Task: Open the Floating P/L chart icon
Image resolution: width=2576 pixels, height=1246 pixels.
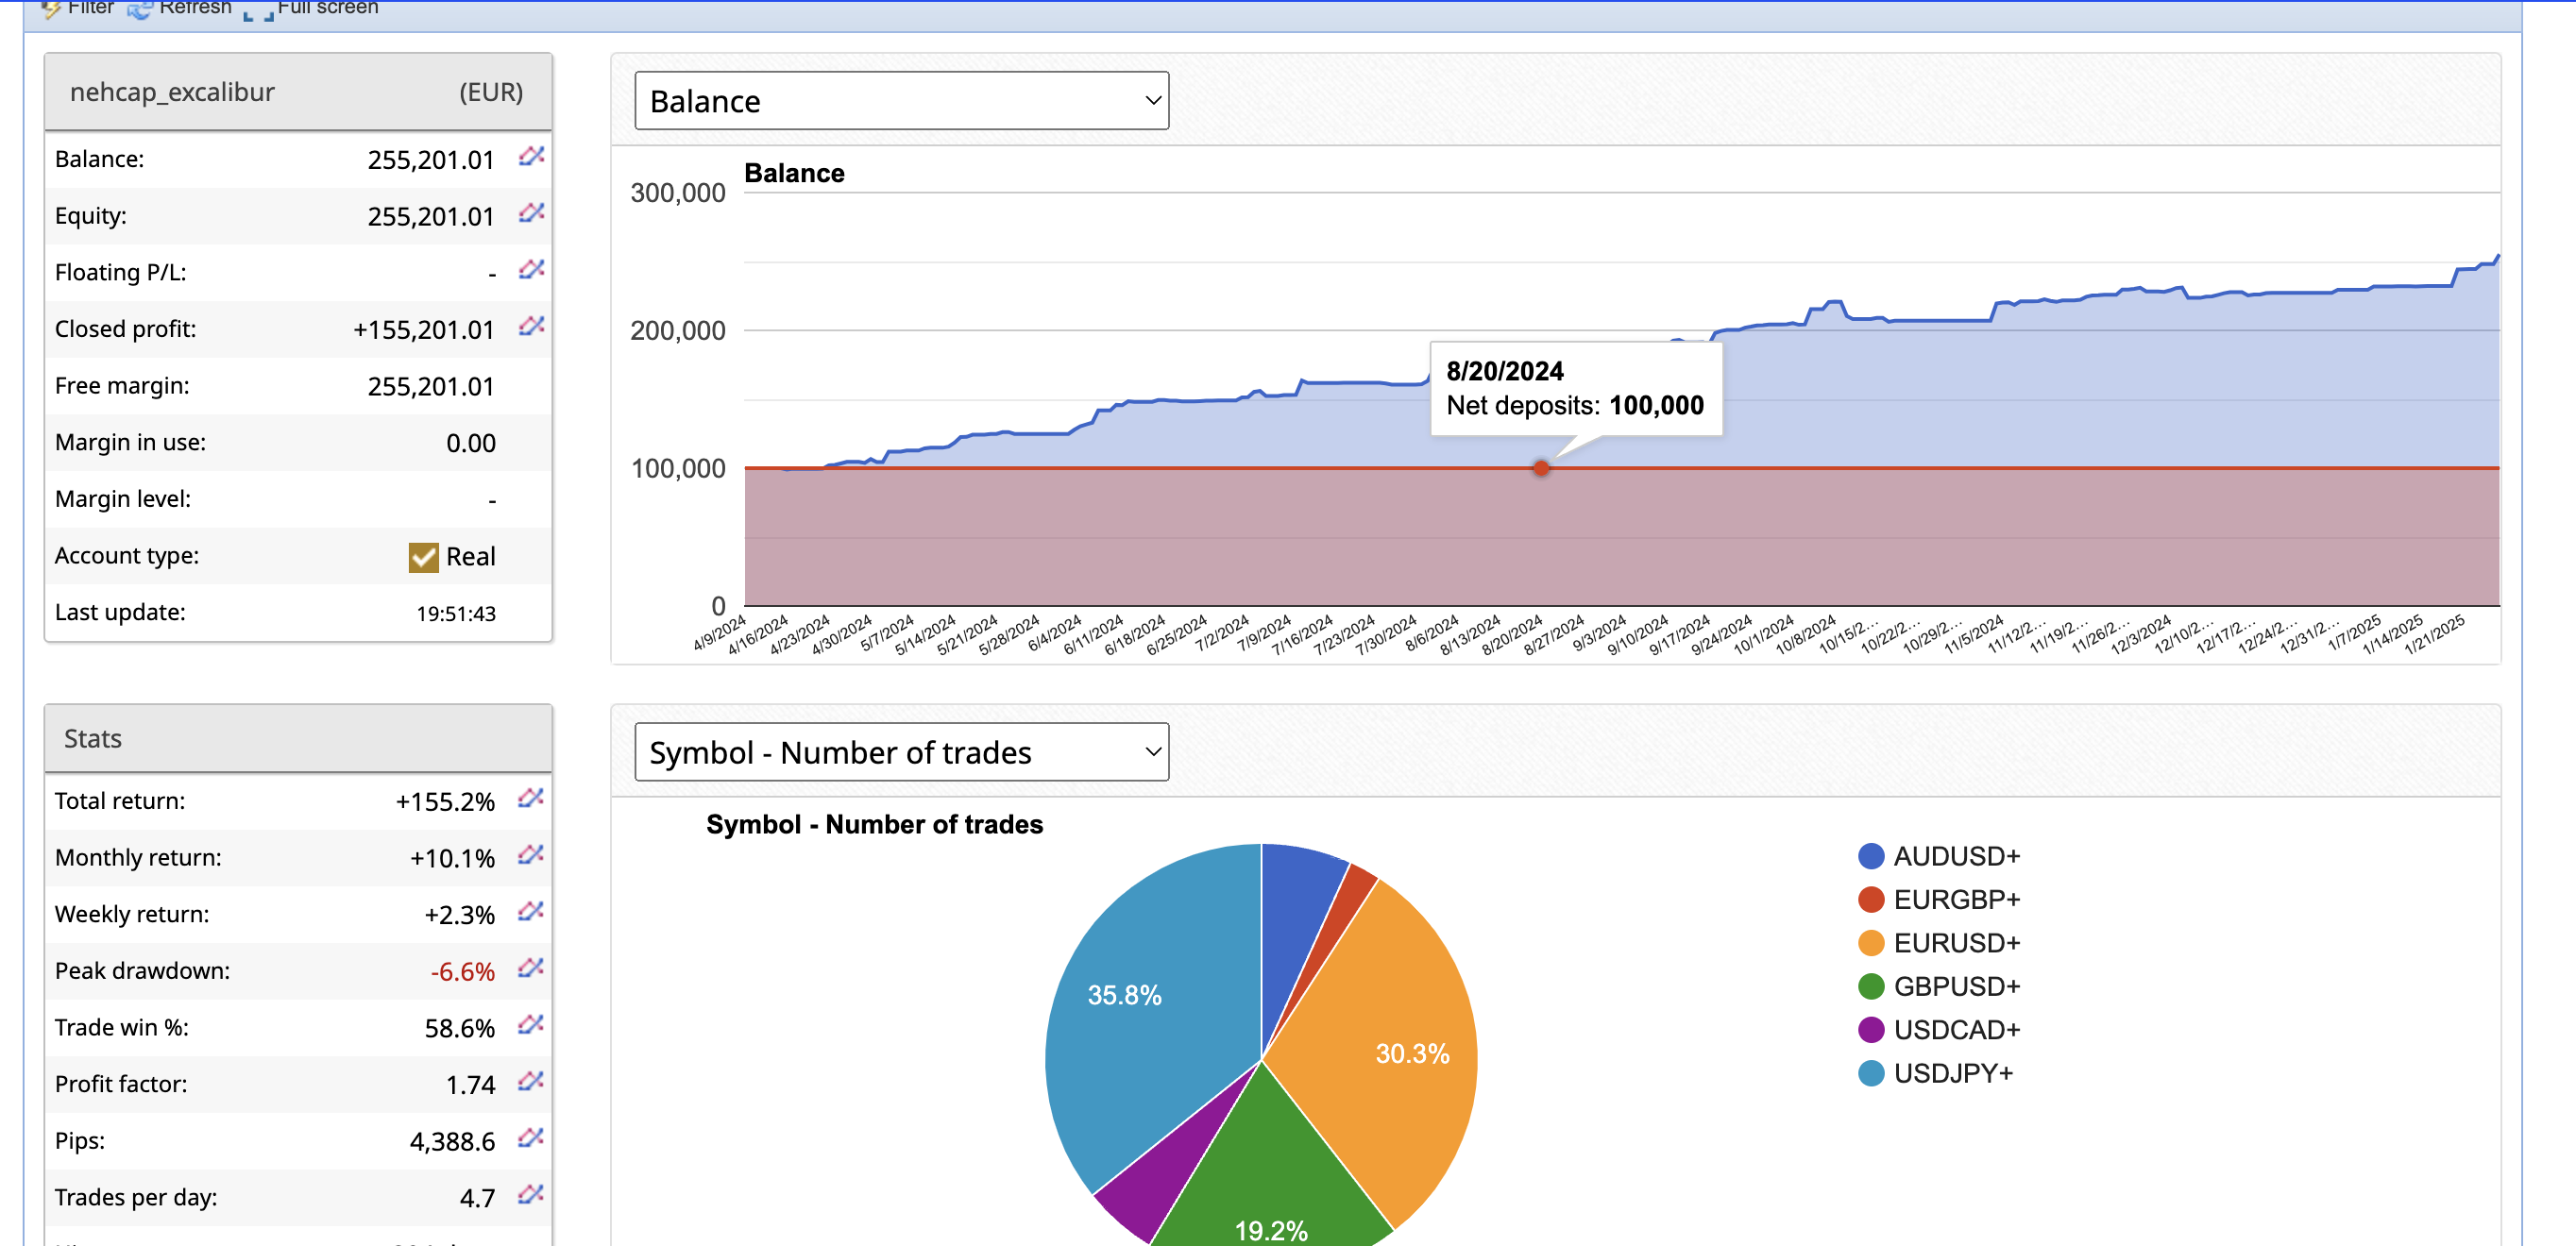Action: (531, 270)
